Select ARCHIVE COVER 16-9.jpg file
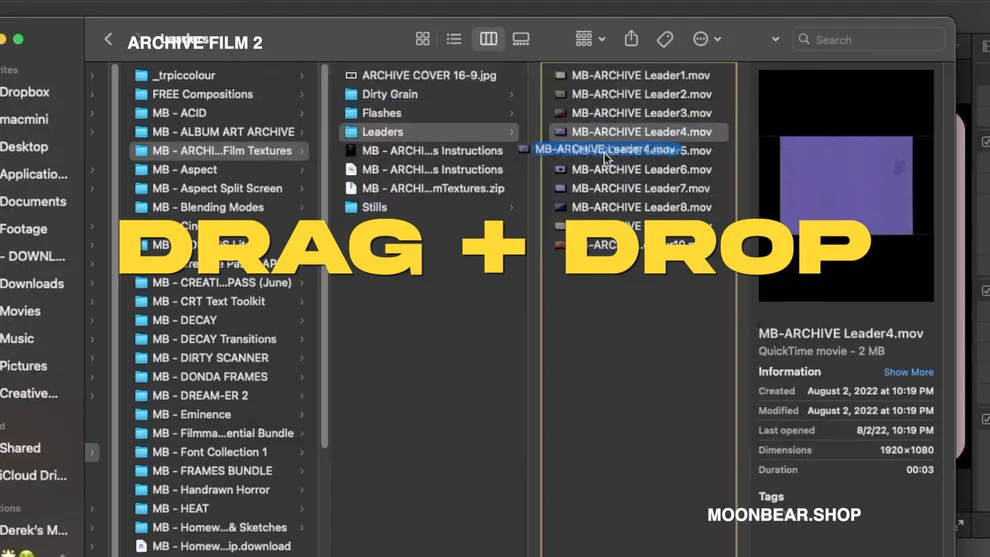The image size is (990, 557). 428,75
